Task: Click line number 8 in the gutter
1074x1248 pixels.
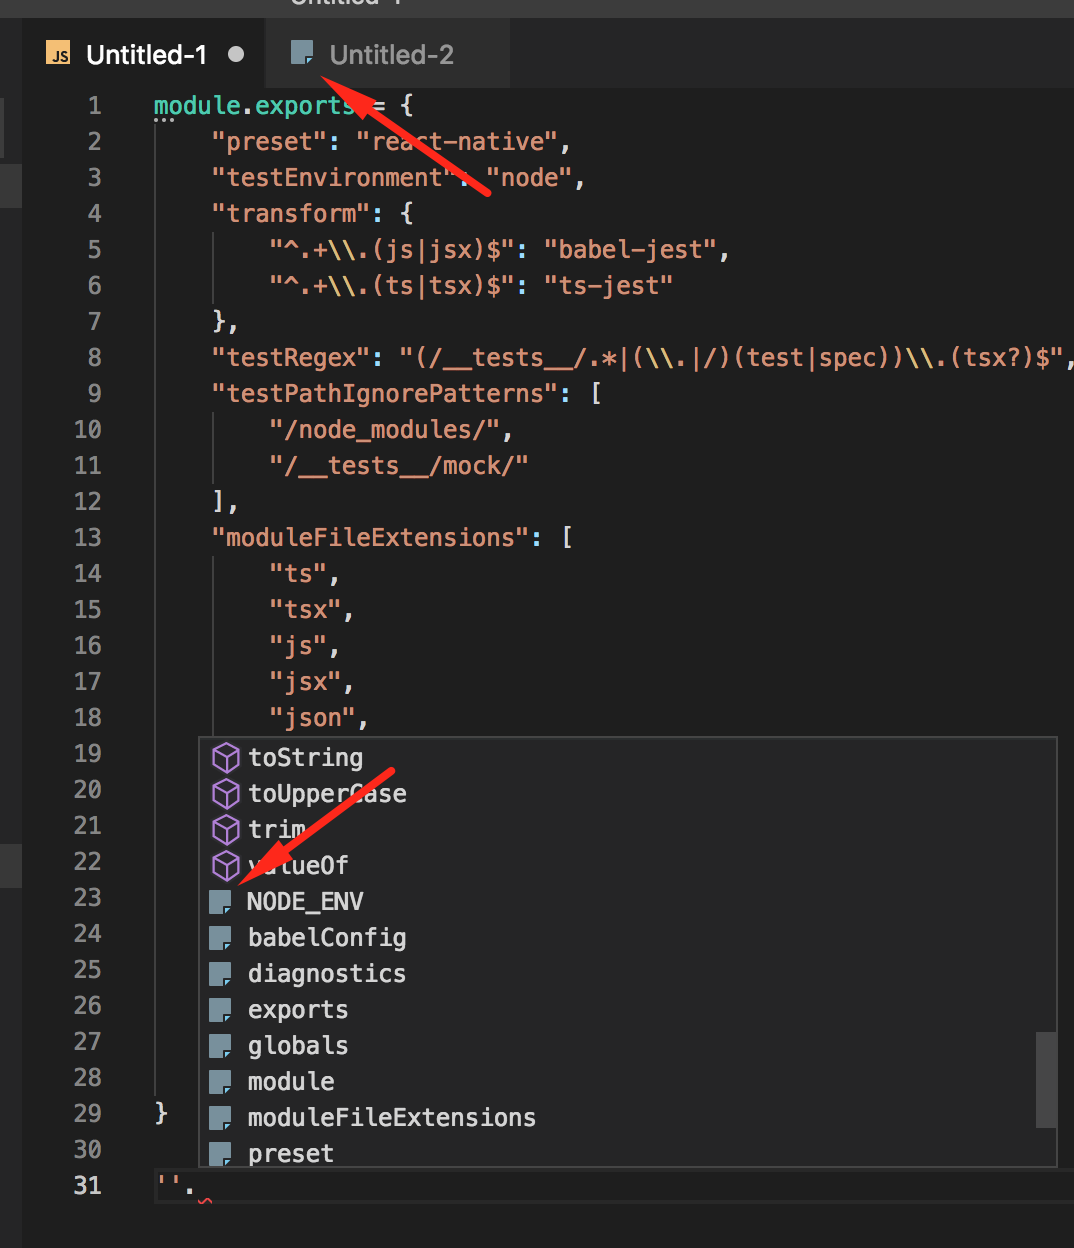Action: pos(94,357)
